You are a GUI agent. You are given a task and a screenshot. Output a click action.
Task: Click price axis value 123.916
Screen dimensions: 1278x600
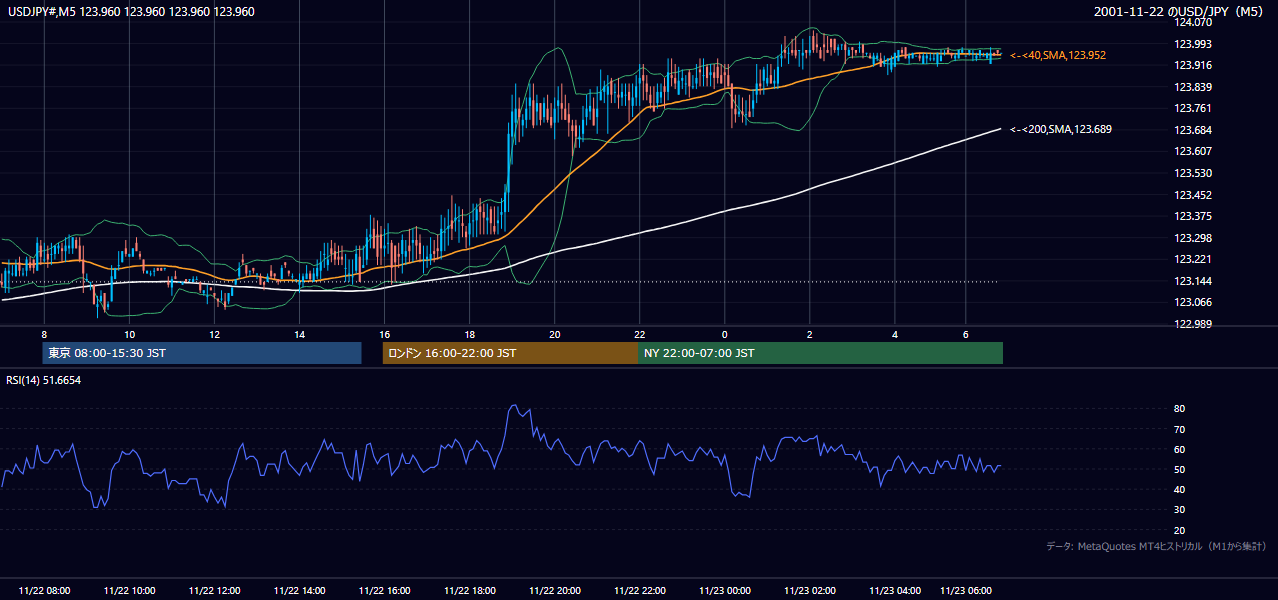tap(1193, 65)
